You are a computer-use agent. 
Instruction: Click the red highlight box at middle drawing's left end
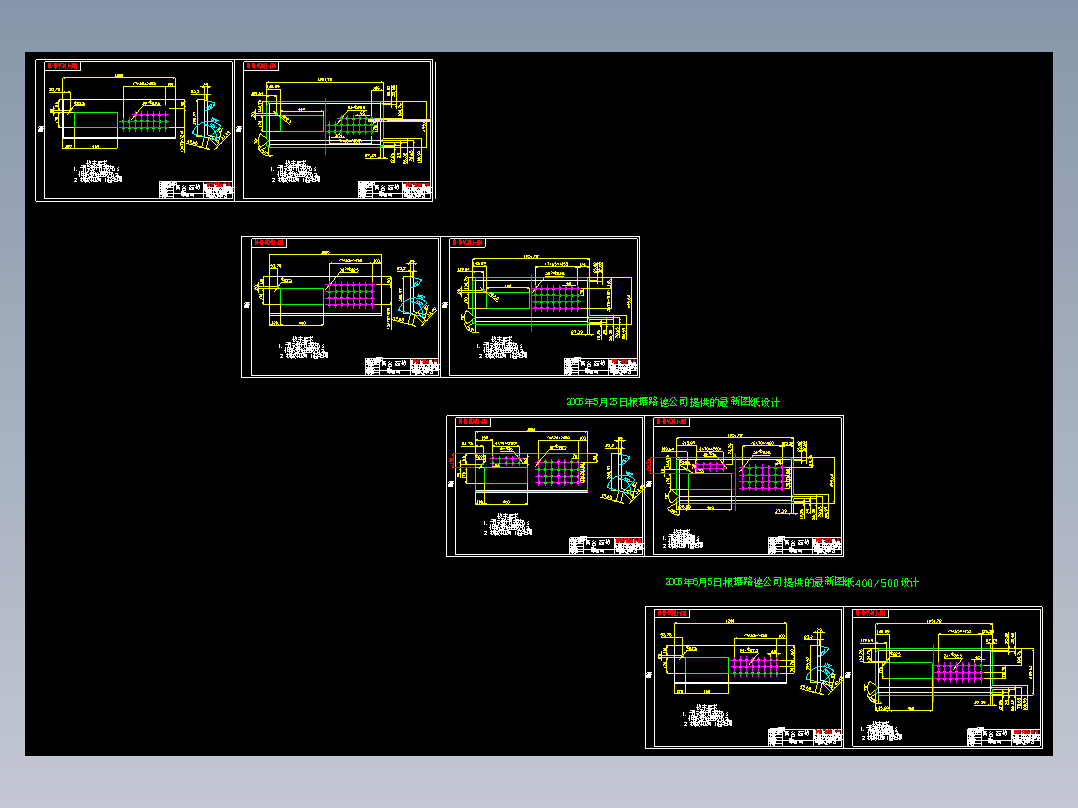pyautogui.click(x=460, y=461)
